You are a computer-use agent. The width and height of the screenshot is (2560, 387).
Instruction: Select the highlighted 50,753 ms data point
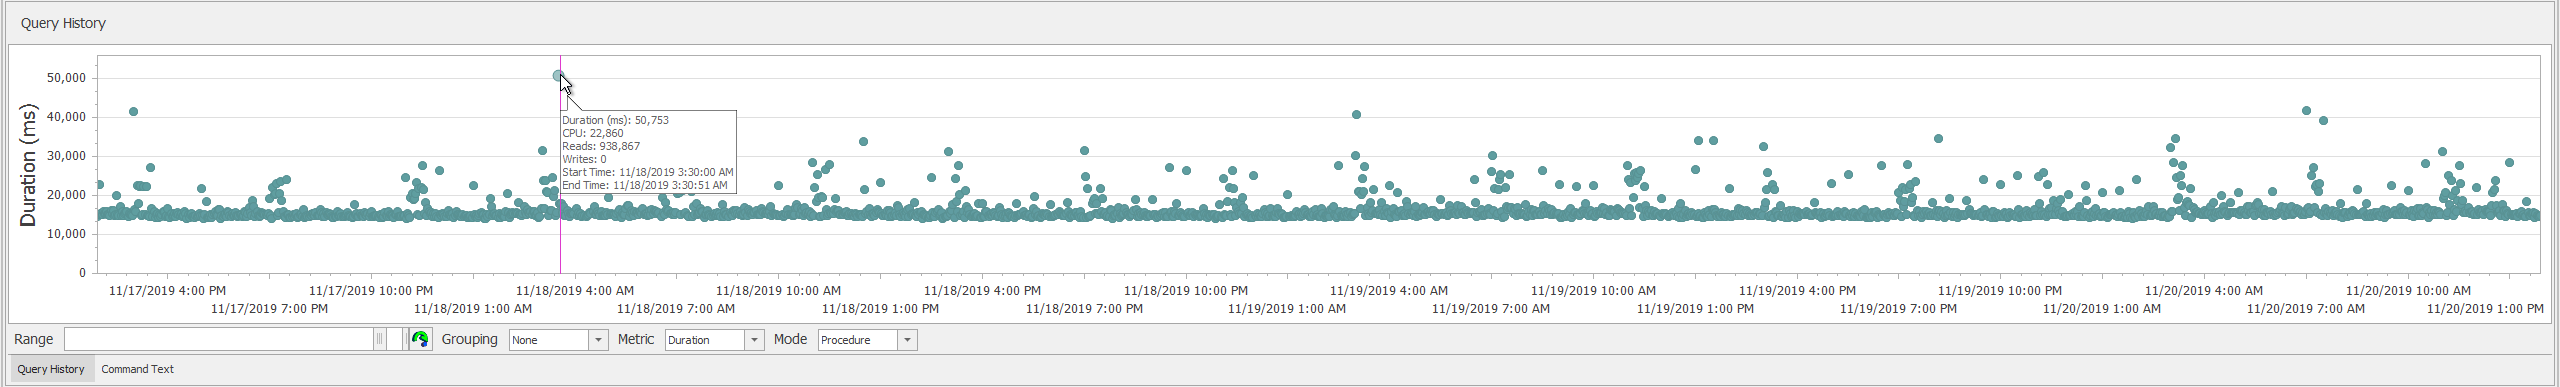[x=558, y=75]
